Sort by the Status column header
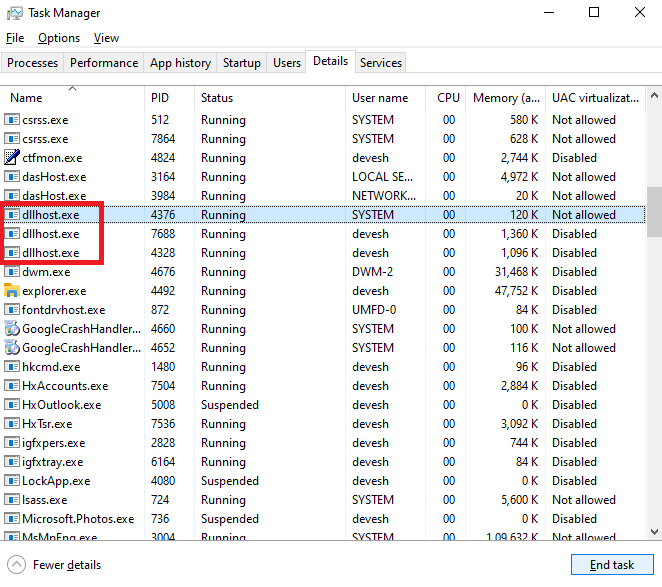The height and width of the screenshot is (587, 662). pos(270,98)
